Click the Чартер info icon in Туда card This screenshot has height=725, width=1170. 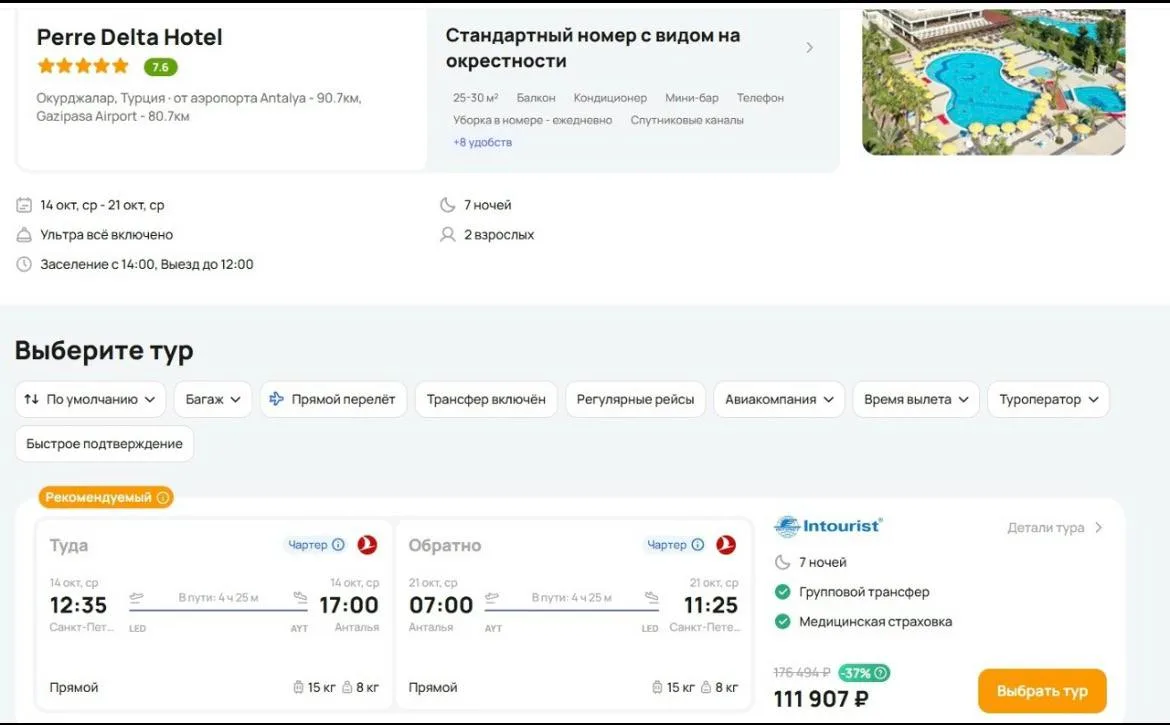click(x=338, y=544)
